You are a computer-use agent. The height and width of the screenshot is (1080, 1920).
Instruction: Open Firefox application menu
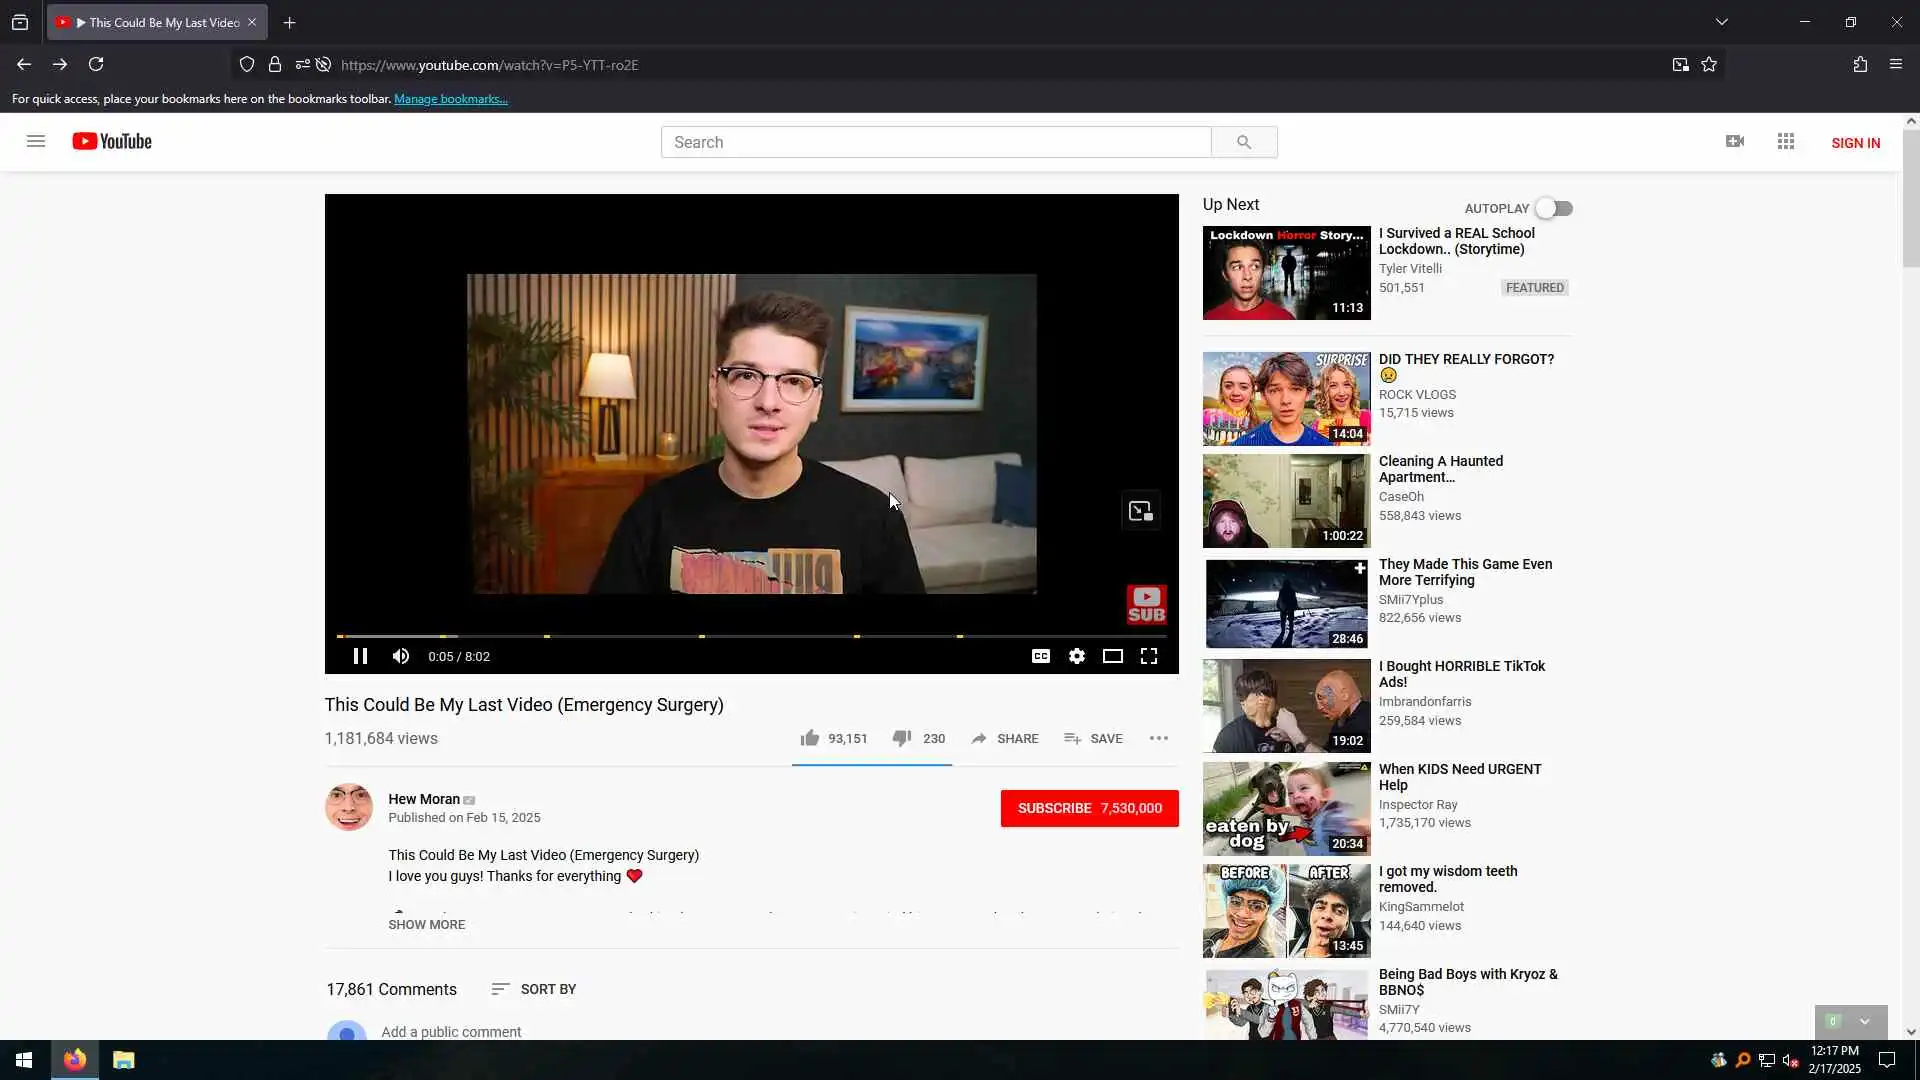[x=1895, y=64]
